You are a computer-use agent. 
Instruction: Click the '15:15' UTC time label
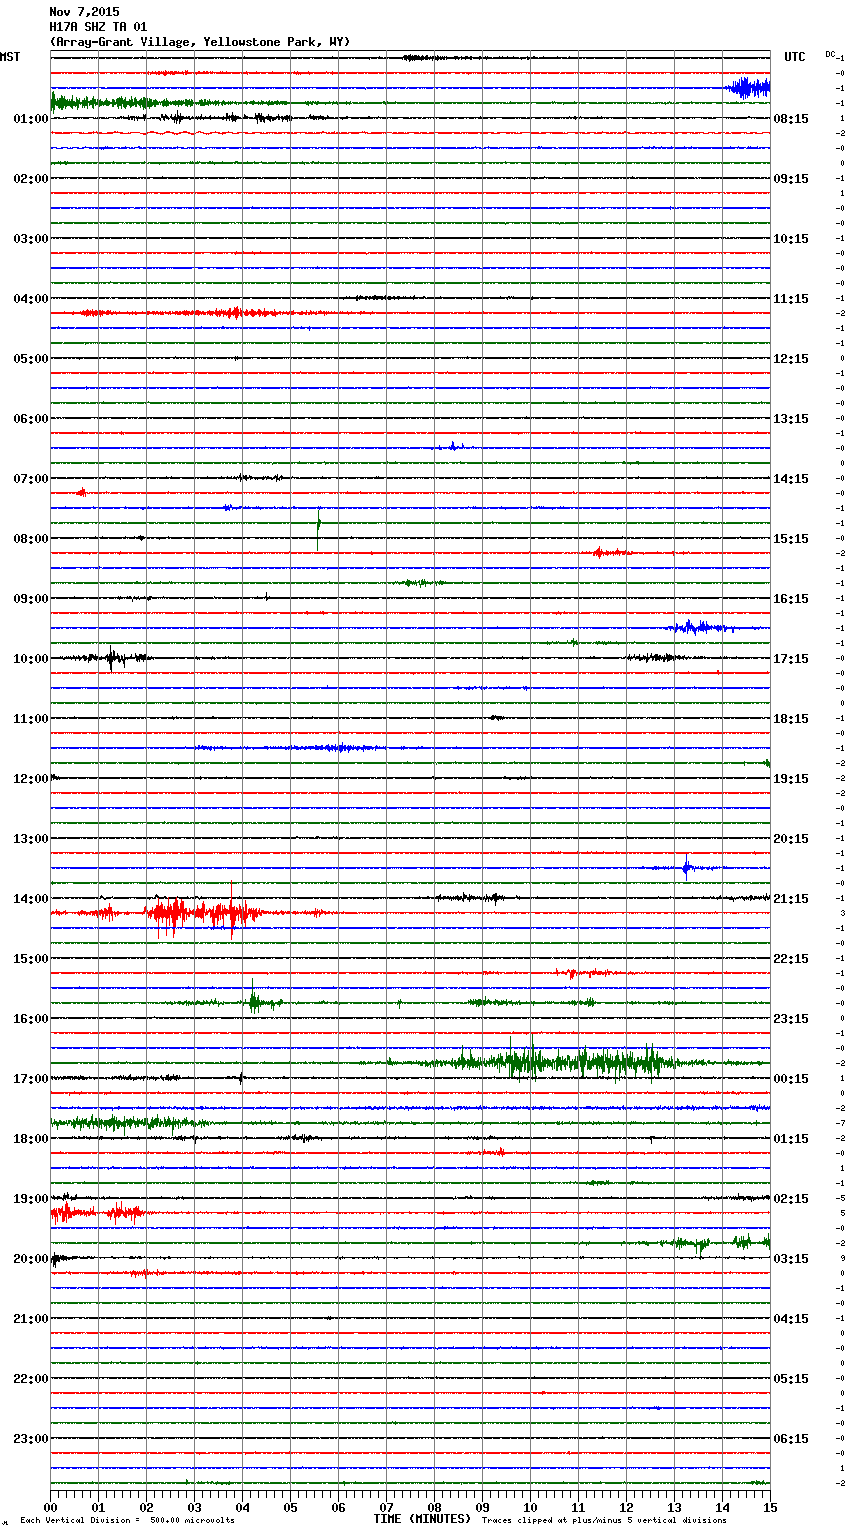pyautogui.click(x=791, y=539)
